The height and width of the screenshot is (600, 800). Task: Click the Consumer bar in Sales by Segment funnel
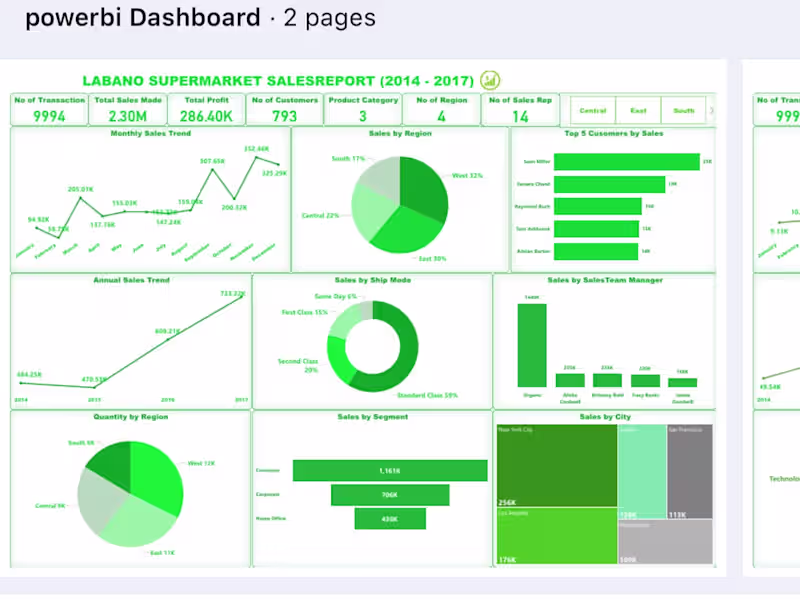pyautogui.click(x=389, y=470)
